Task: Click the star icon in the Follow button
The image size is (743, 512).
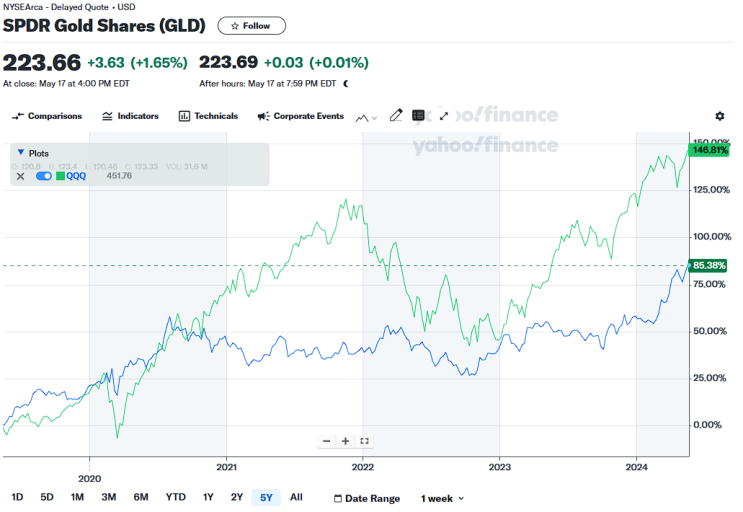Action: click(x=235, y=26)
